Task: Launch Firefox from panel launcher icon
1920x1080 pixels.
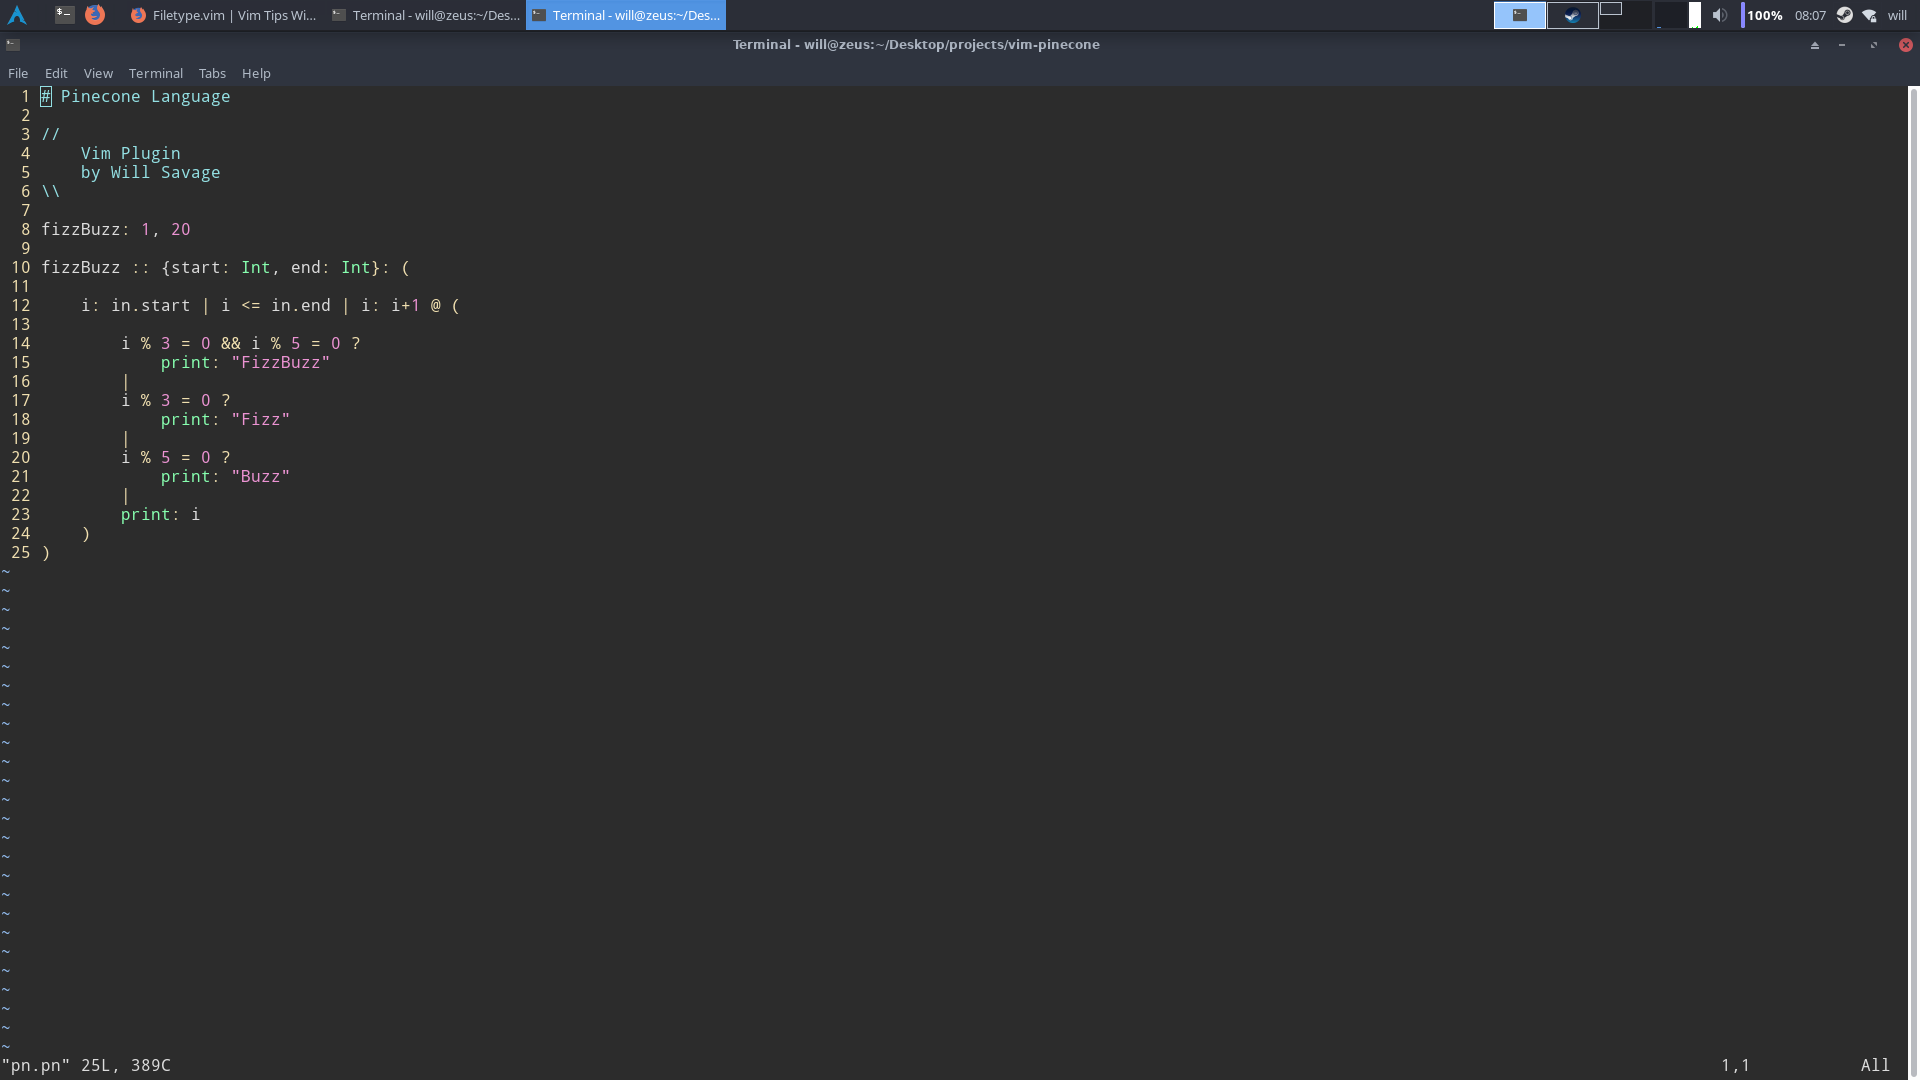Action: (x=95, y=15)
